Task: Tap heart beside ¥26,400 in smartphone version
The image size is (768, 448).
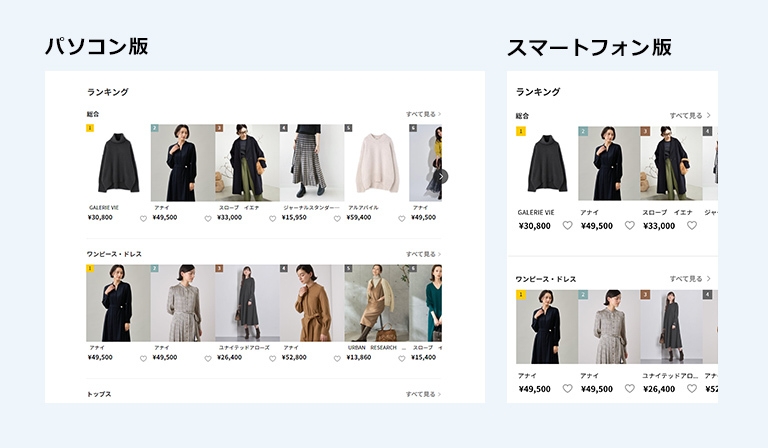Action: [x=691, y=389]
